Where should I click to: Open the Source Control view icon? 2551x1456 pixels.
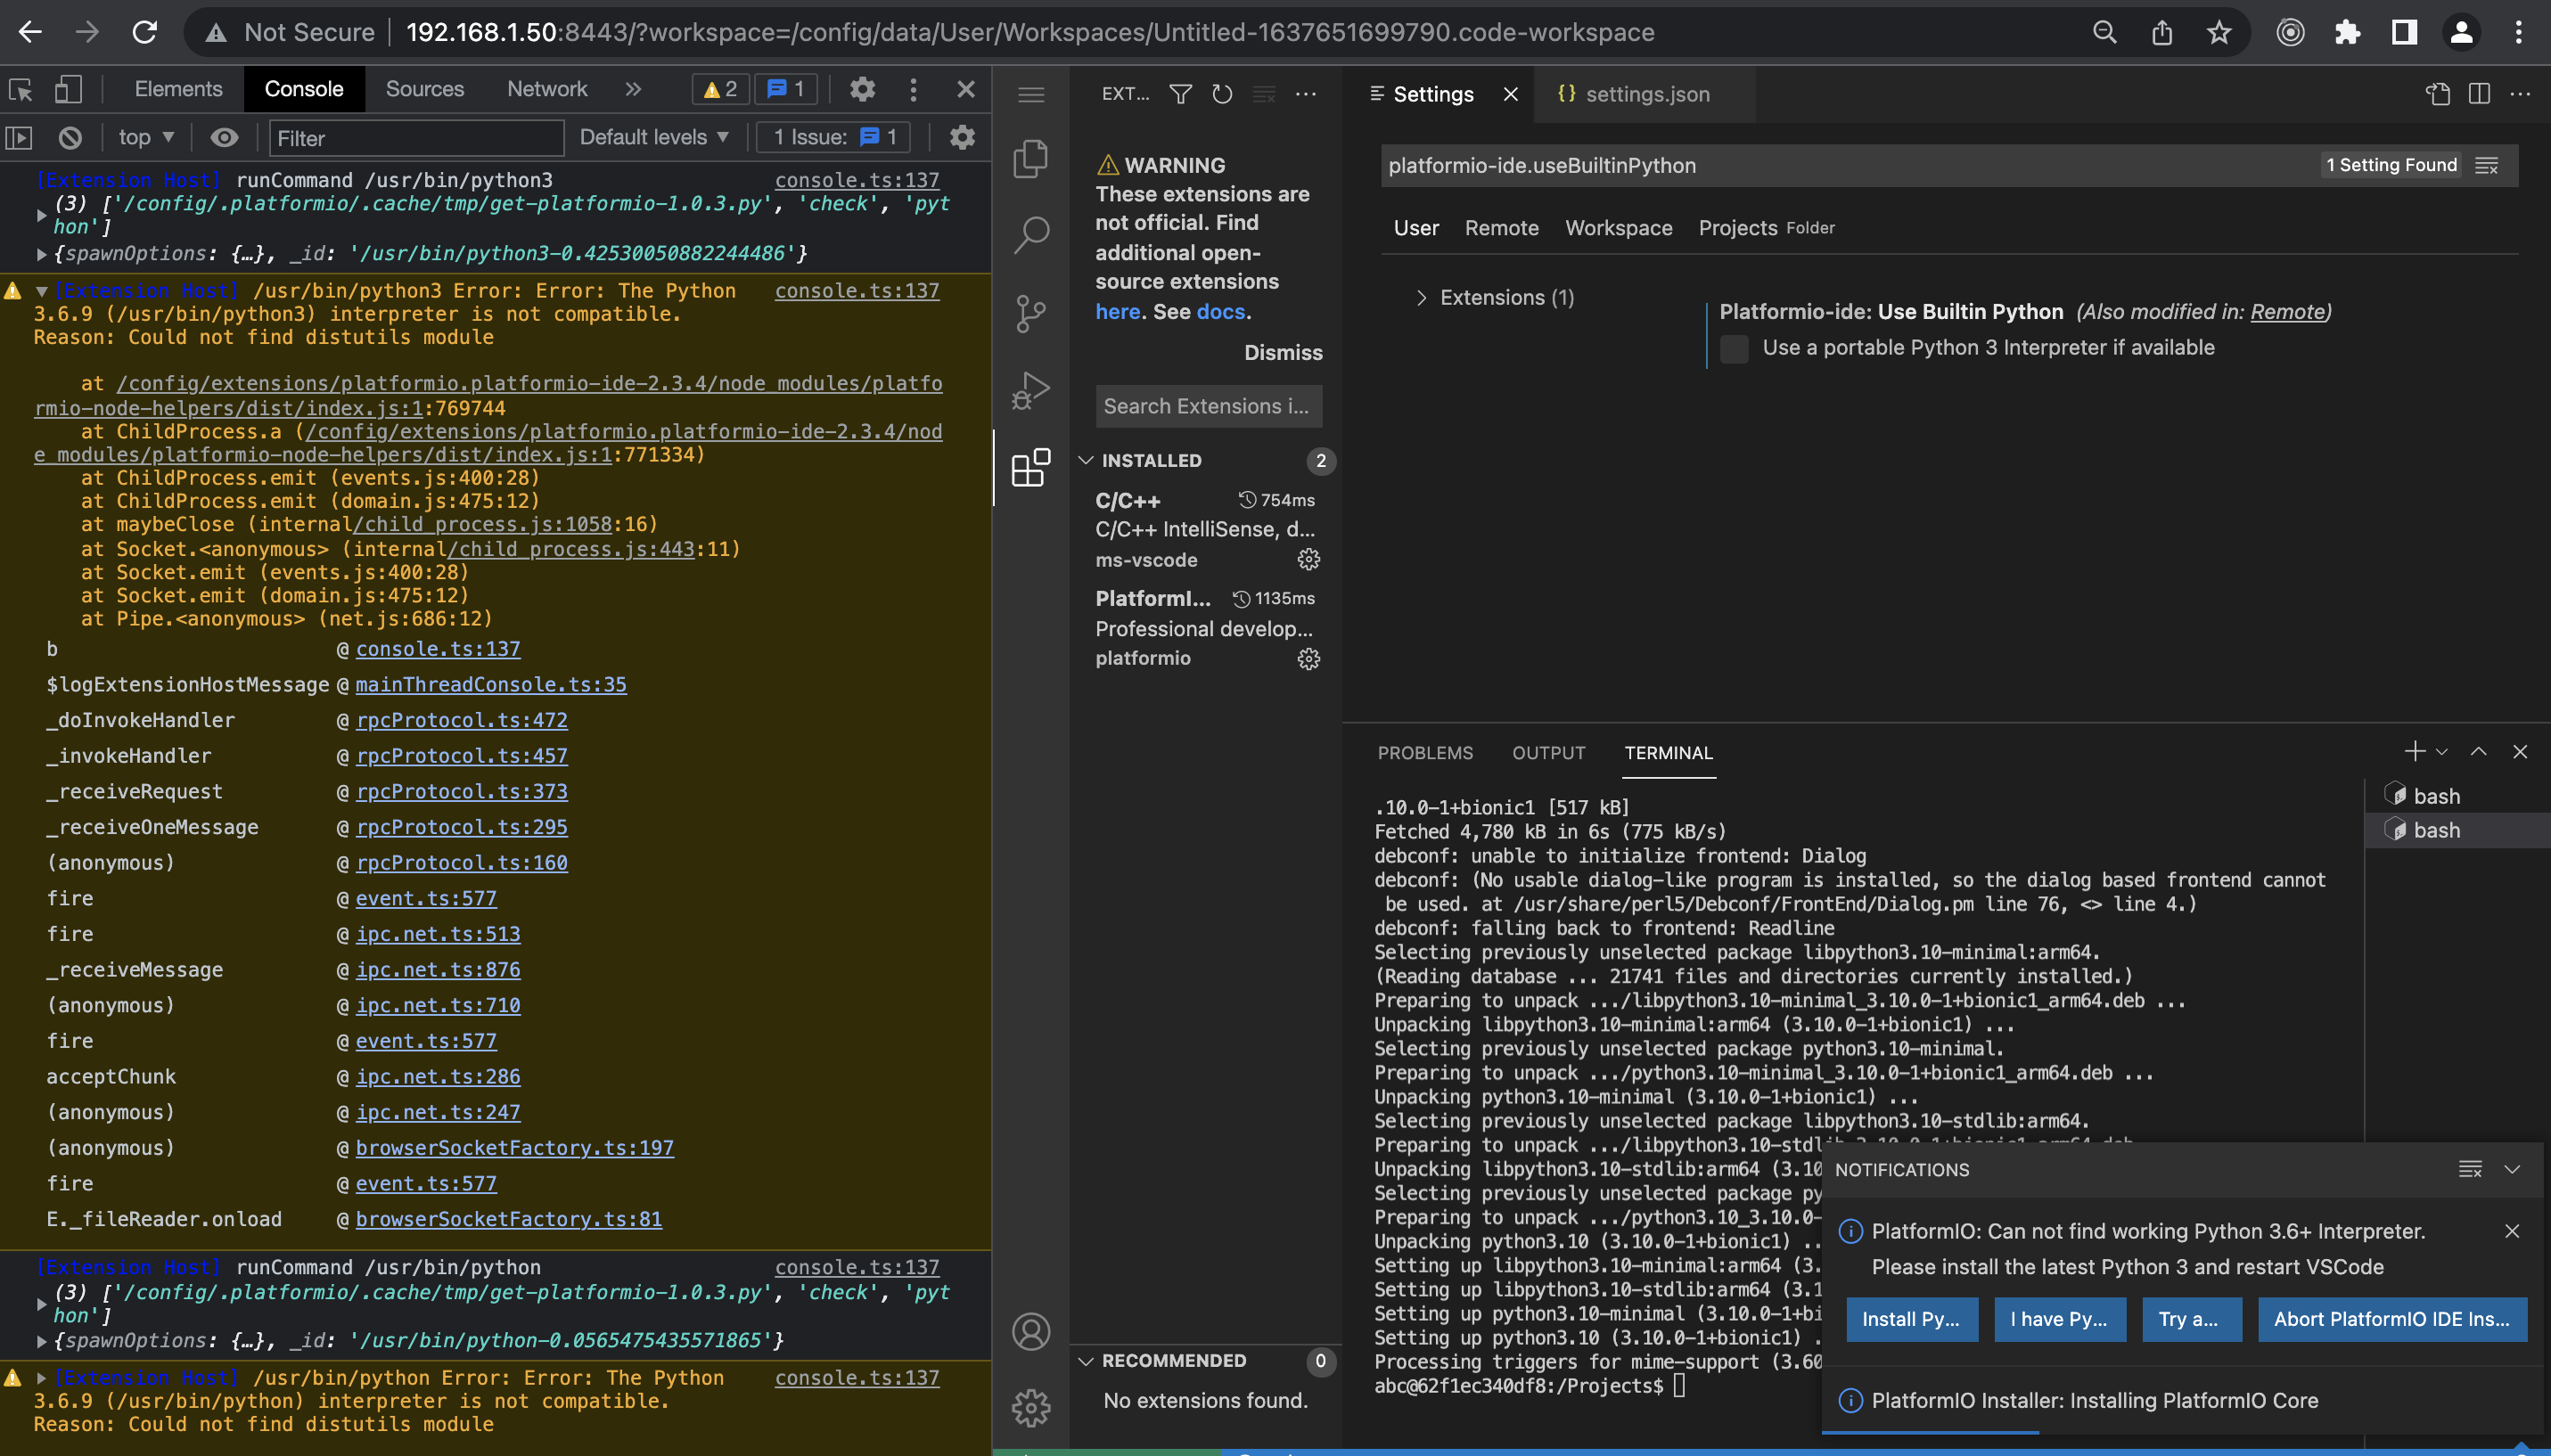point(1030,313)
